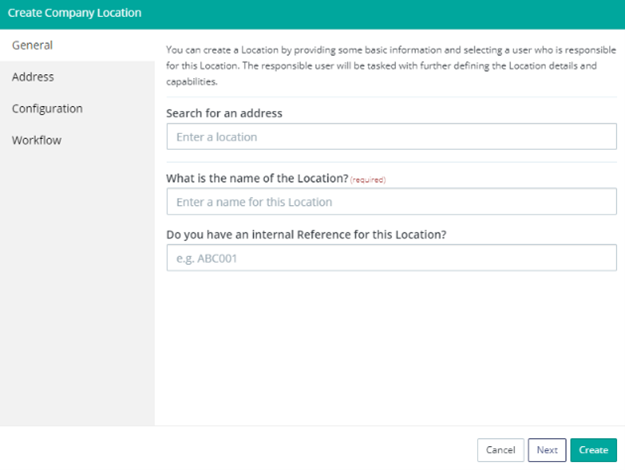Go to the Configuration tab
The image size is (625, 470).
pos(77,108)
